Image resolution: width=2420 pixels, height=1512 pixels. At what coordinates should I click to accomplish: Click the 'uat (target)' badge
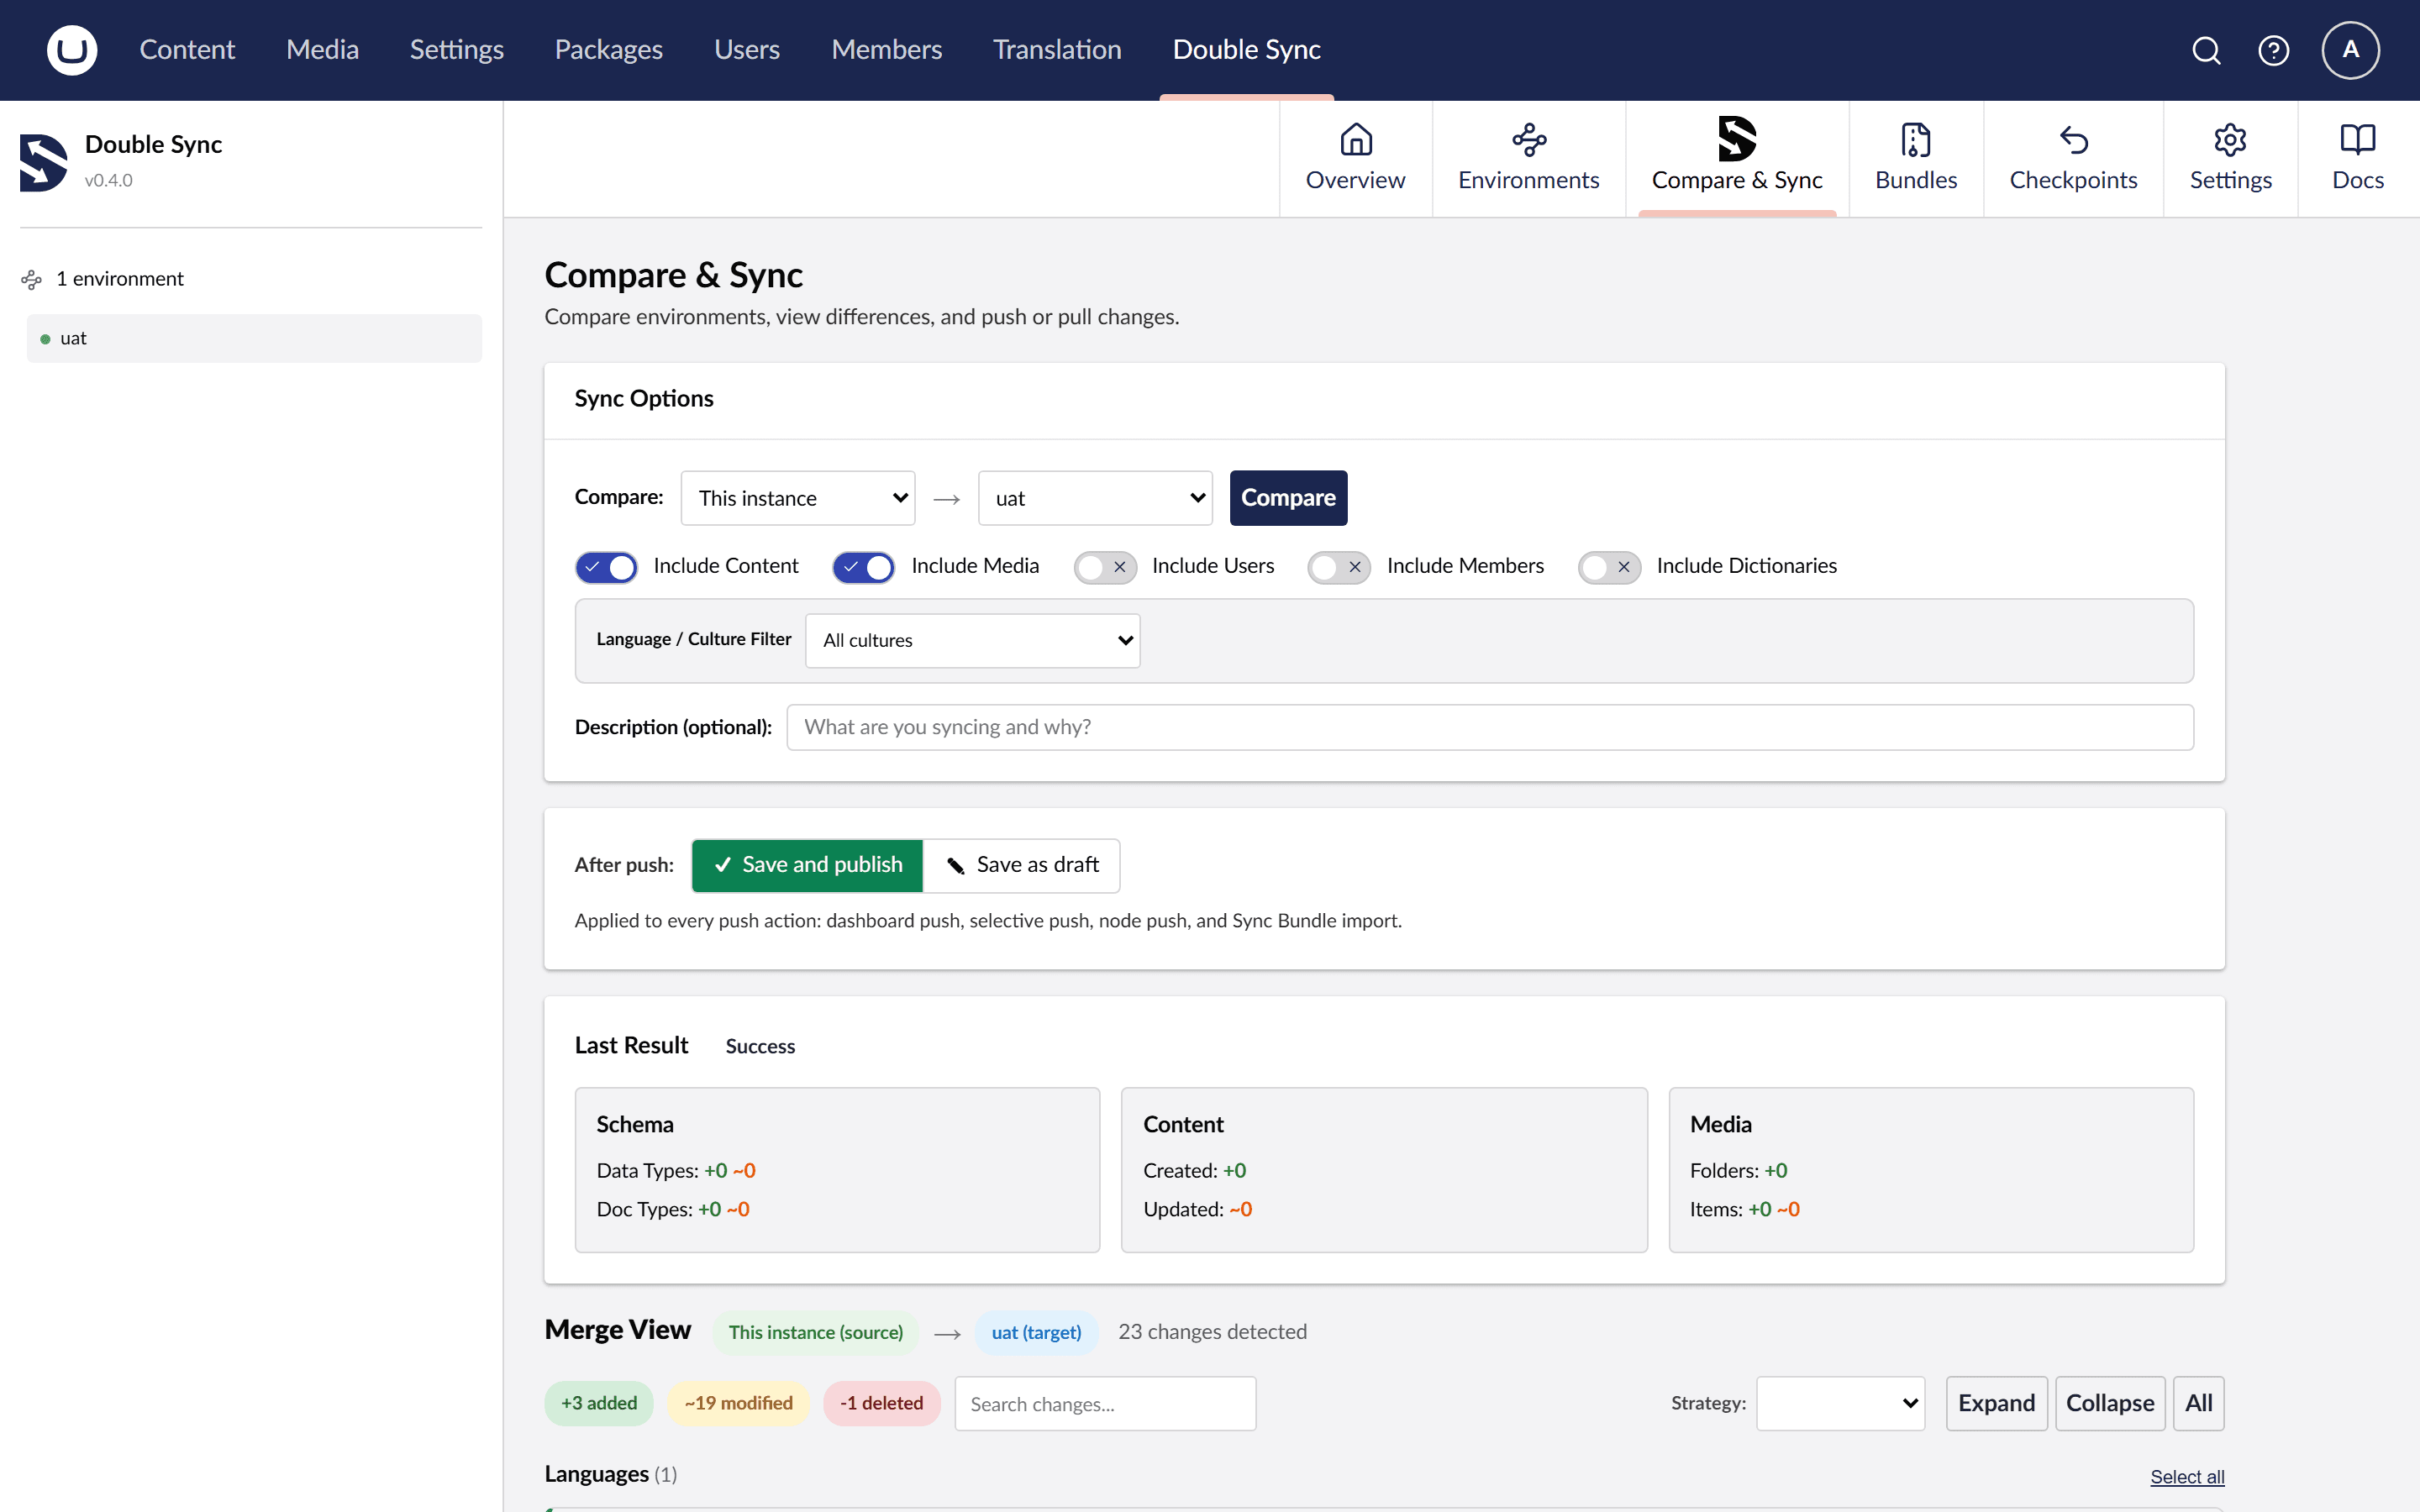tap(1037, 1333)
